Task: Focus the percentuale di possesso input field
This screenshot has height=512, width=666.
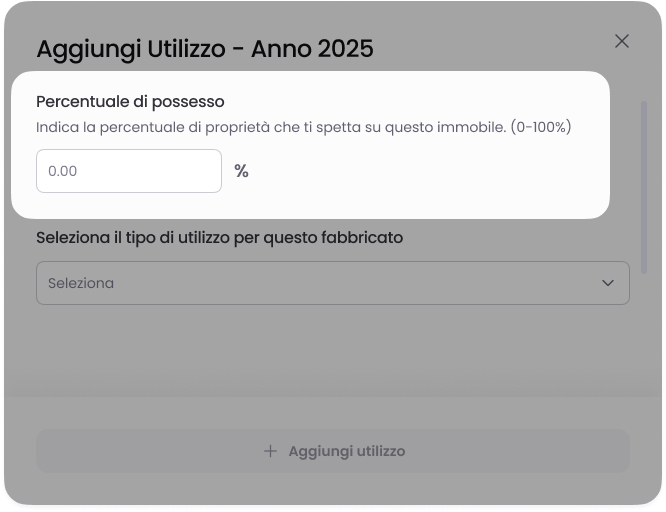Action: (x=129, y=171)
